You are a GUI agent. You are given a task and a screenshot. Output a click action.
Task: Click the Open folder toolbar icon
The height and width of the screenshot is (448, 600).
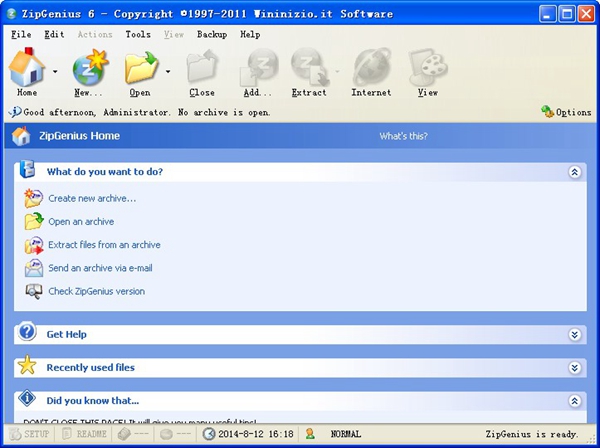tap(141, 68)
